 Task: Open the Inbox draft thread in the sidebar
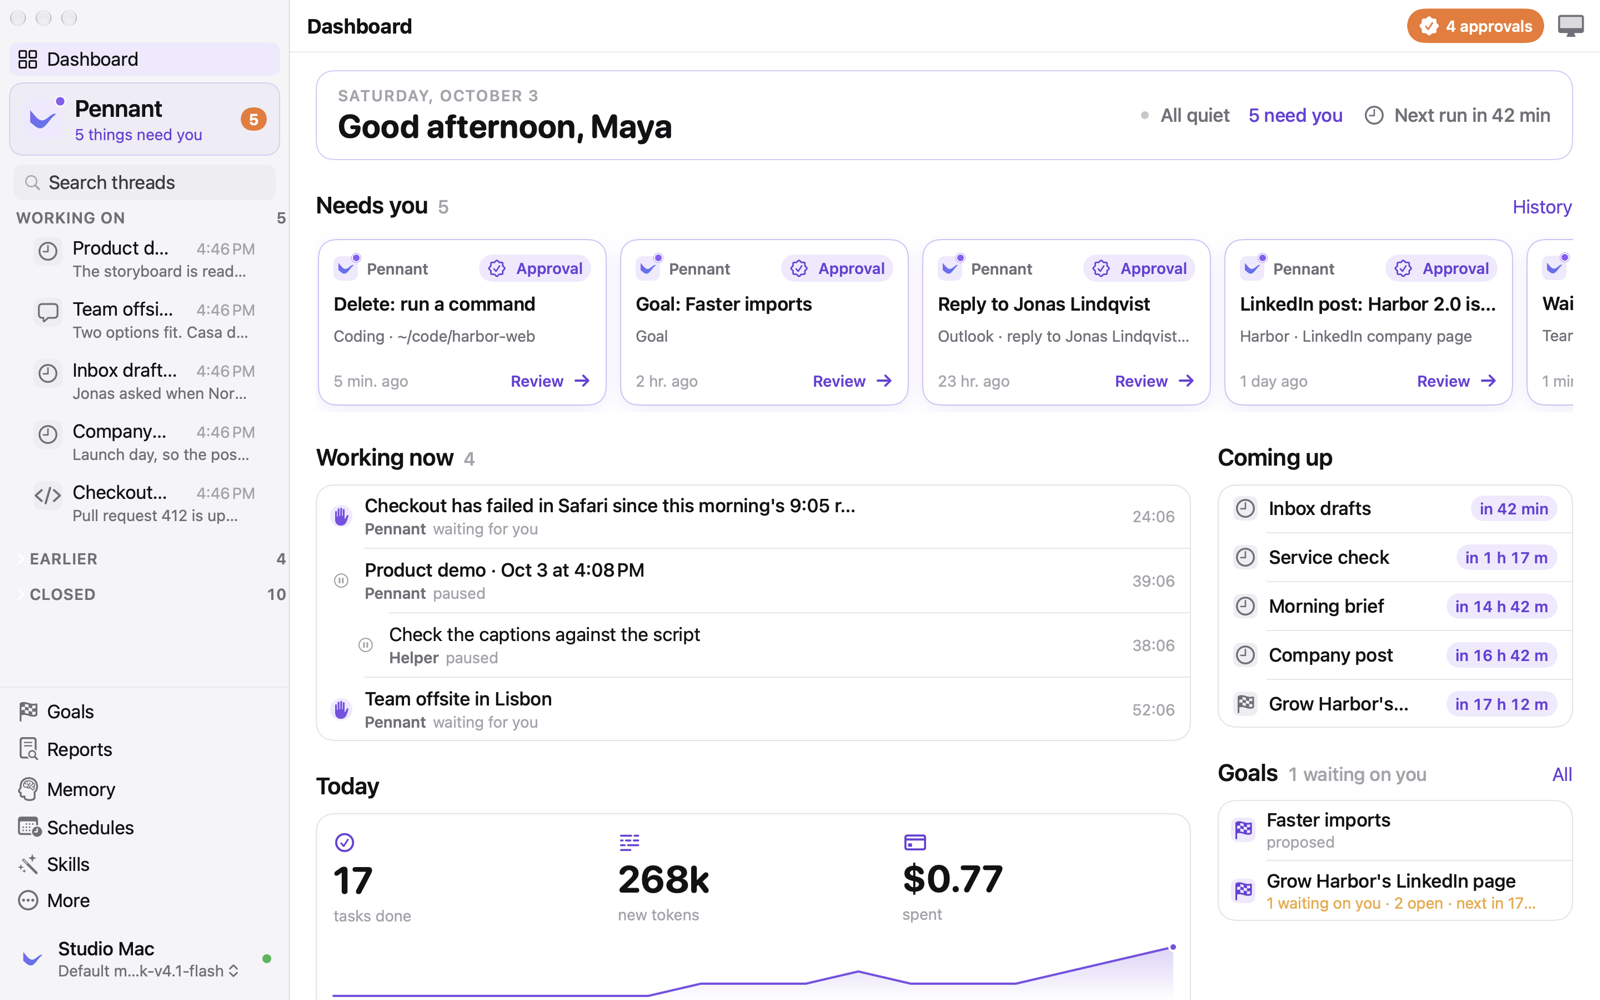145,381
